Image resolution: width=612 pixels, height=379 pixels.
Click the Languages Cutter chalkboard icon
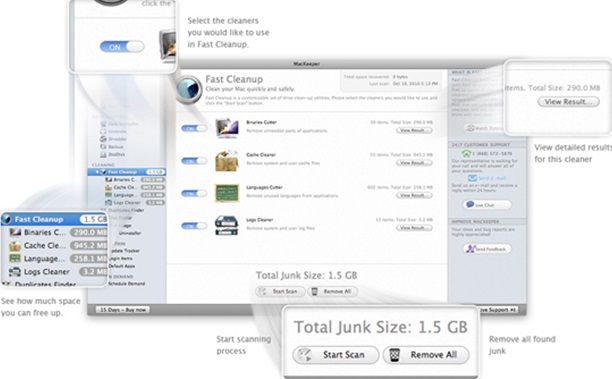click(x=227, y=193)
